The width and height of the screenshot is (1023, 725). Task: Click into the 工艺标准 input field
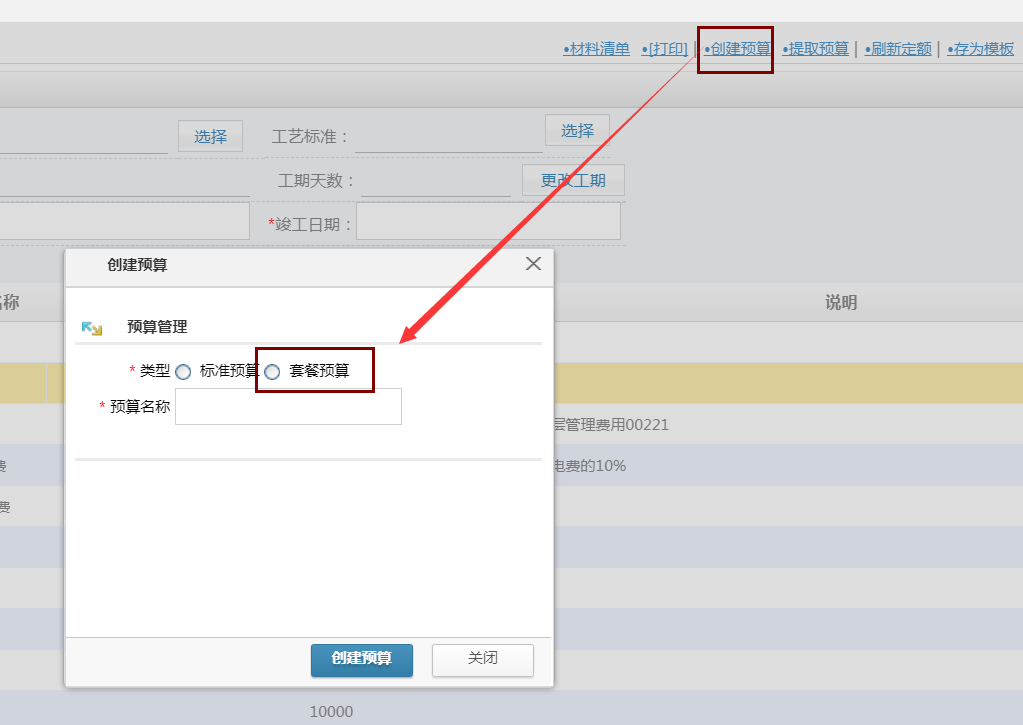click(x=448, y=137)
